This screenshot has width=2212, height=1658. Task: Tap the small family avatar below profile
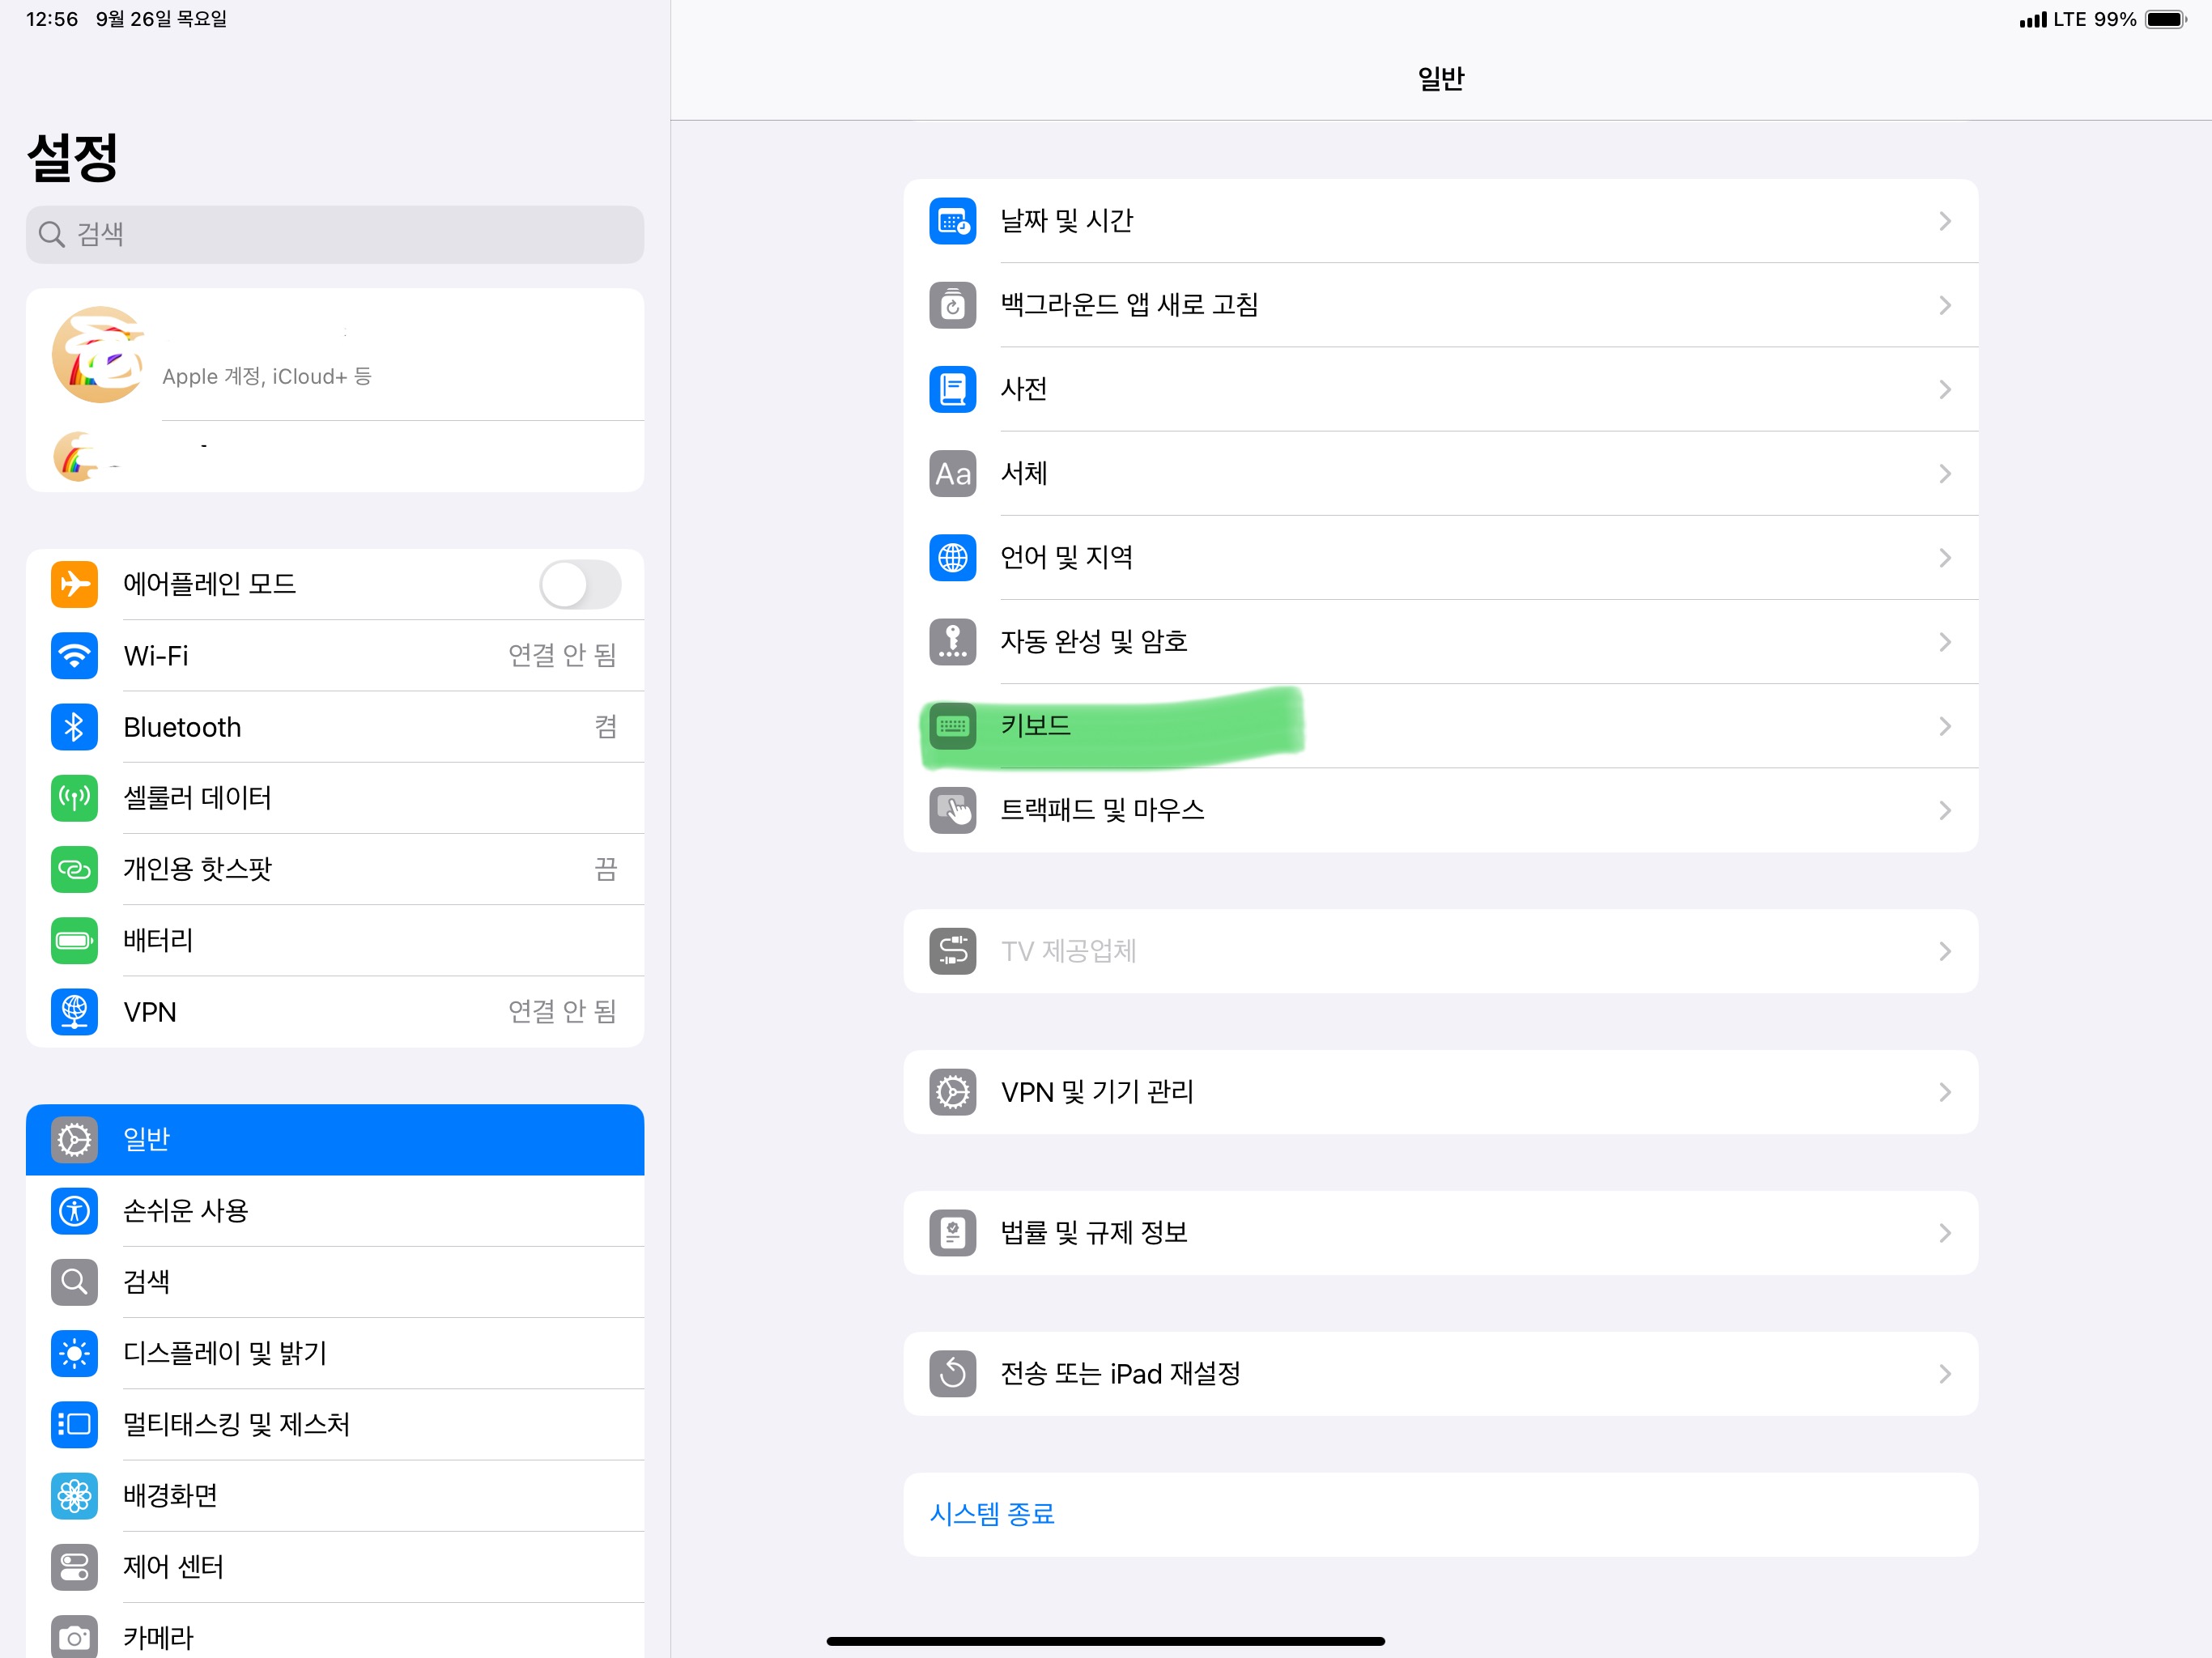pyautogui.click(x=77, y=457)
